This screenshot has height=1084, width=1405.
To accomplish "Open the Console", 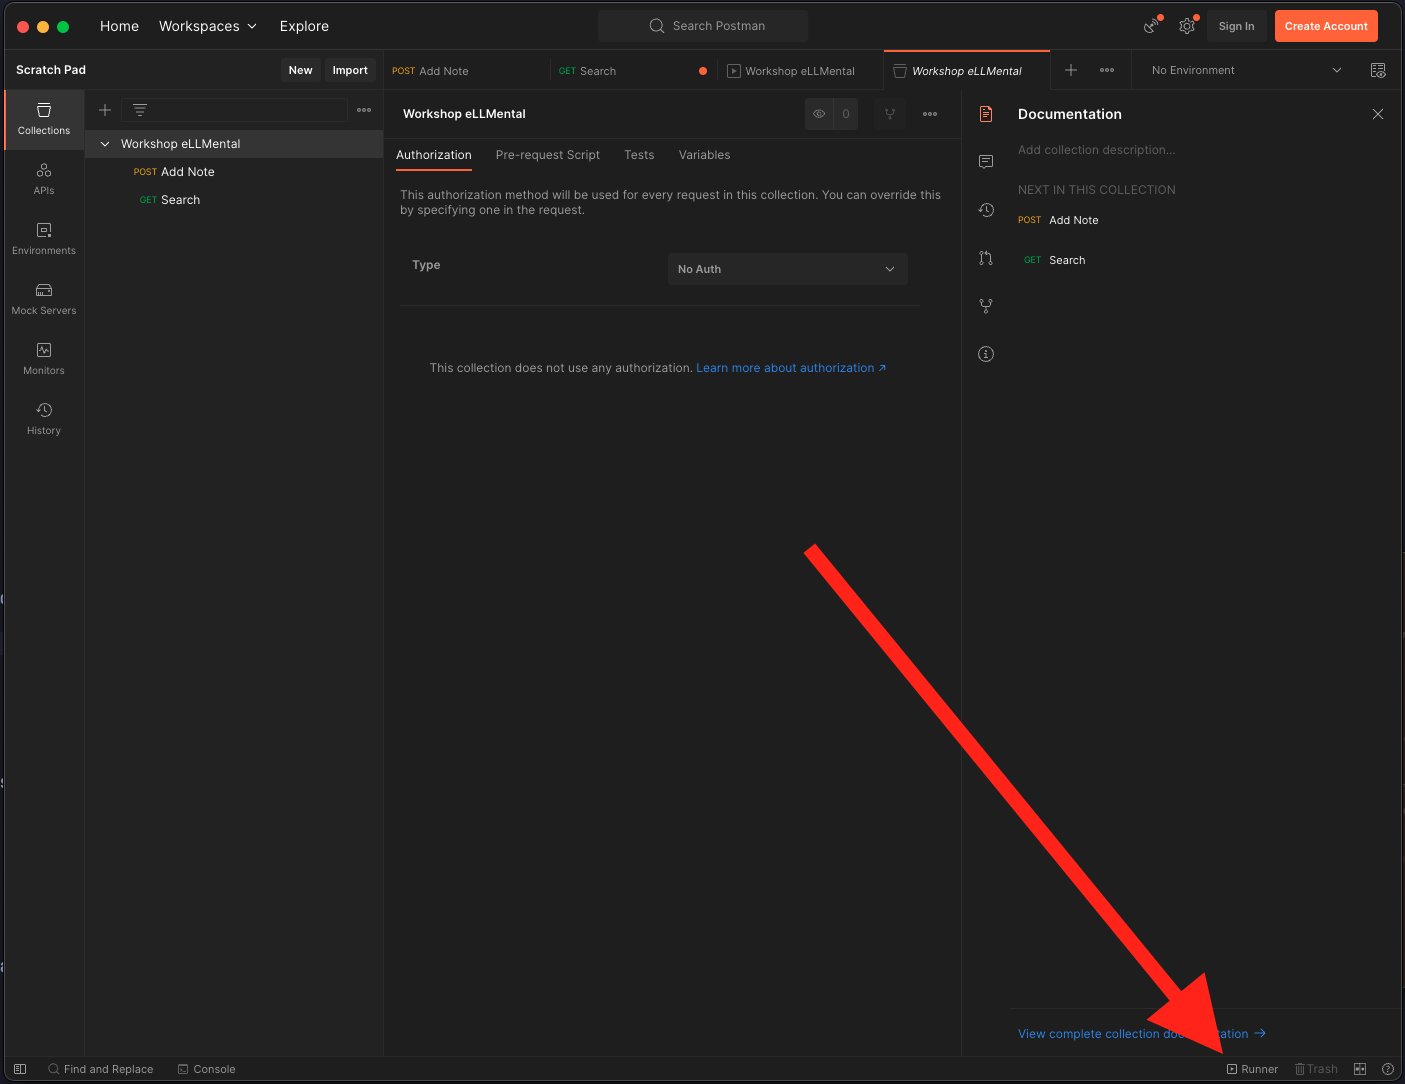I will 207,1069.
